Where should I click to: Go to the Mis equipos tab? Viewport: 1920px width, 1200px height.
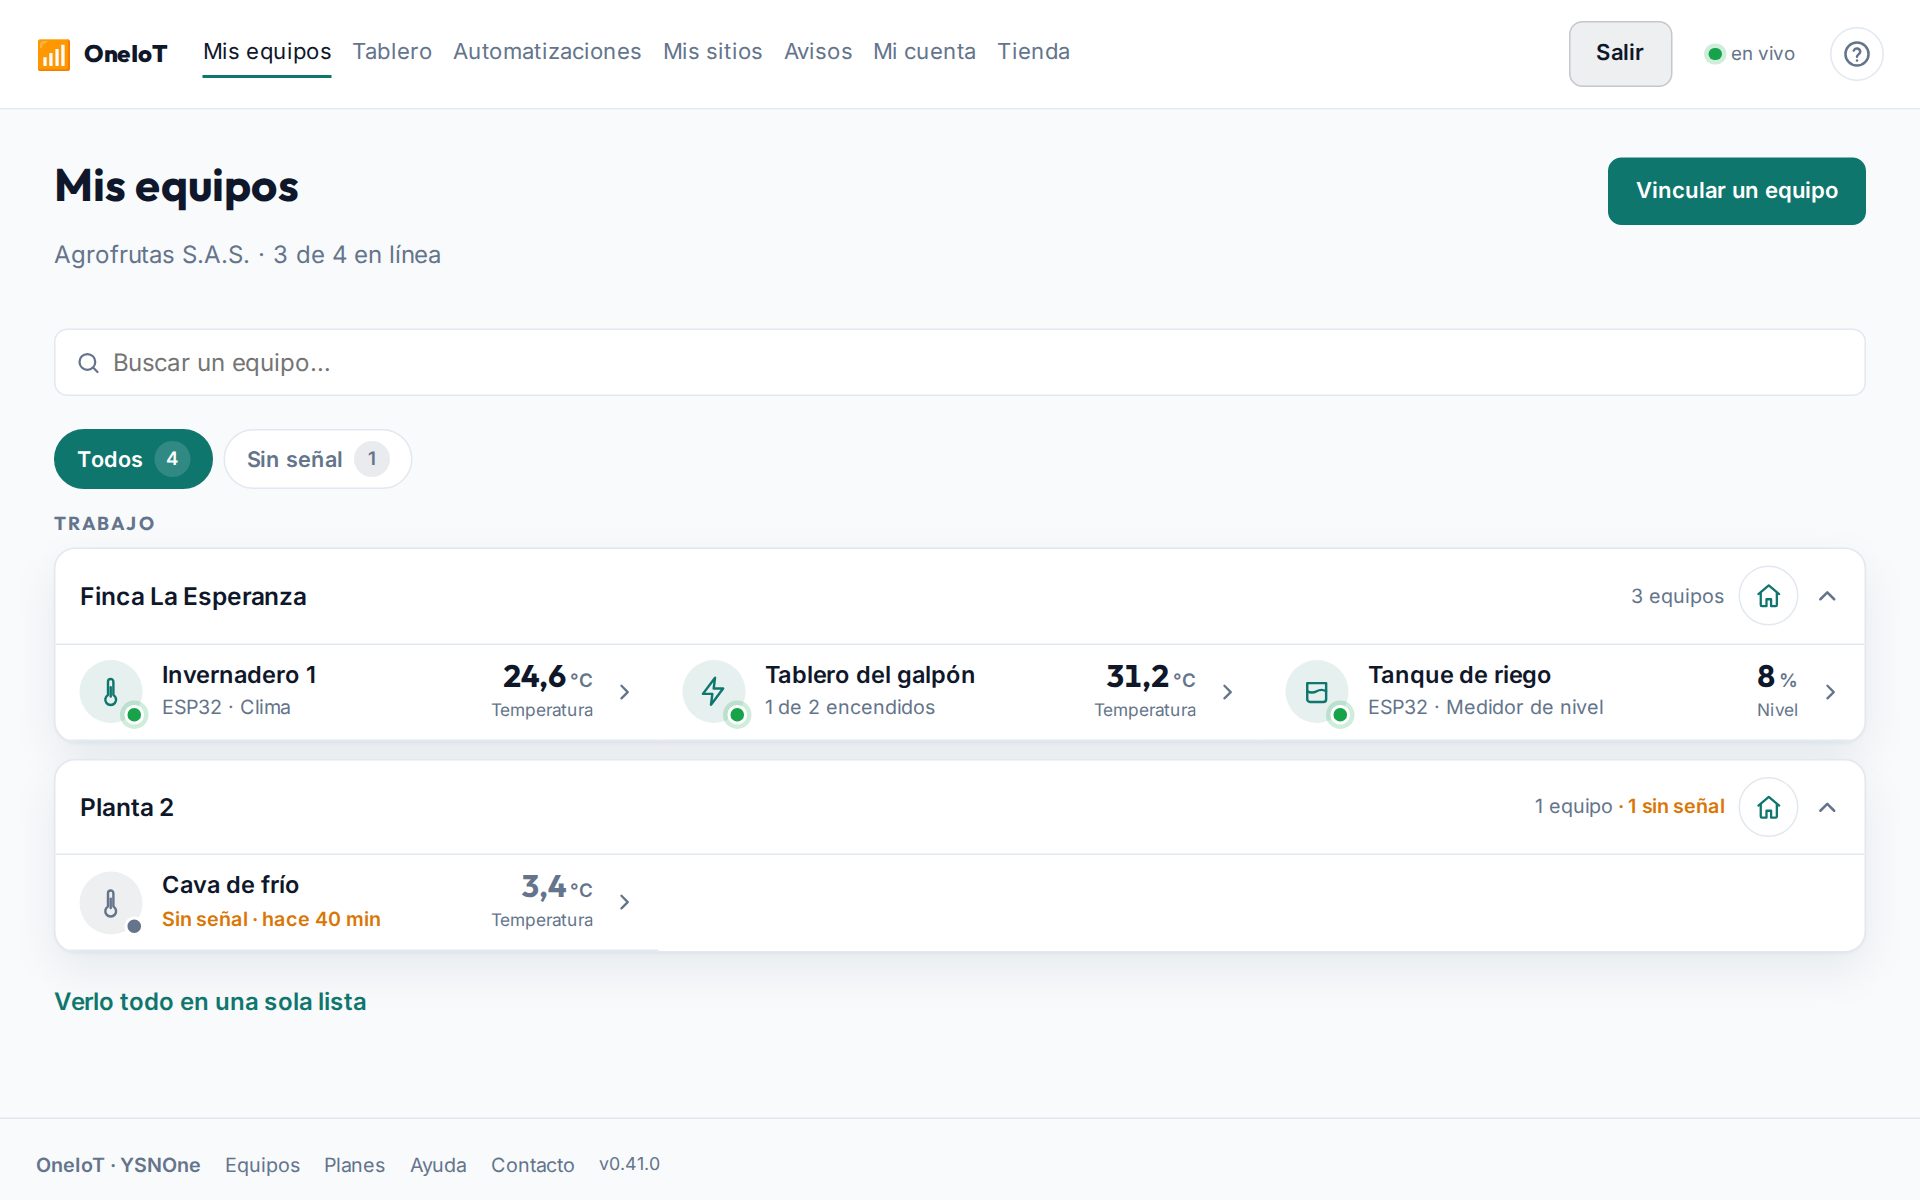267,52
